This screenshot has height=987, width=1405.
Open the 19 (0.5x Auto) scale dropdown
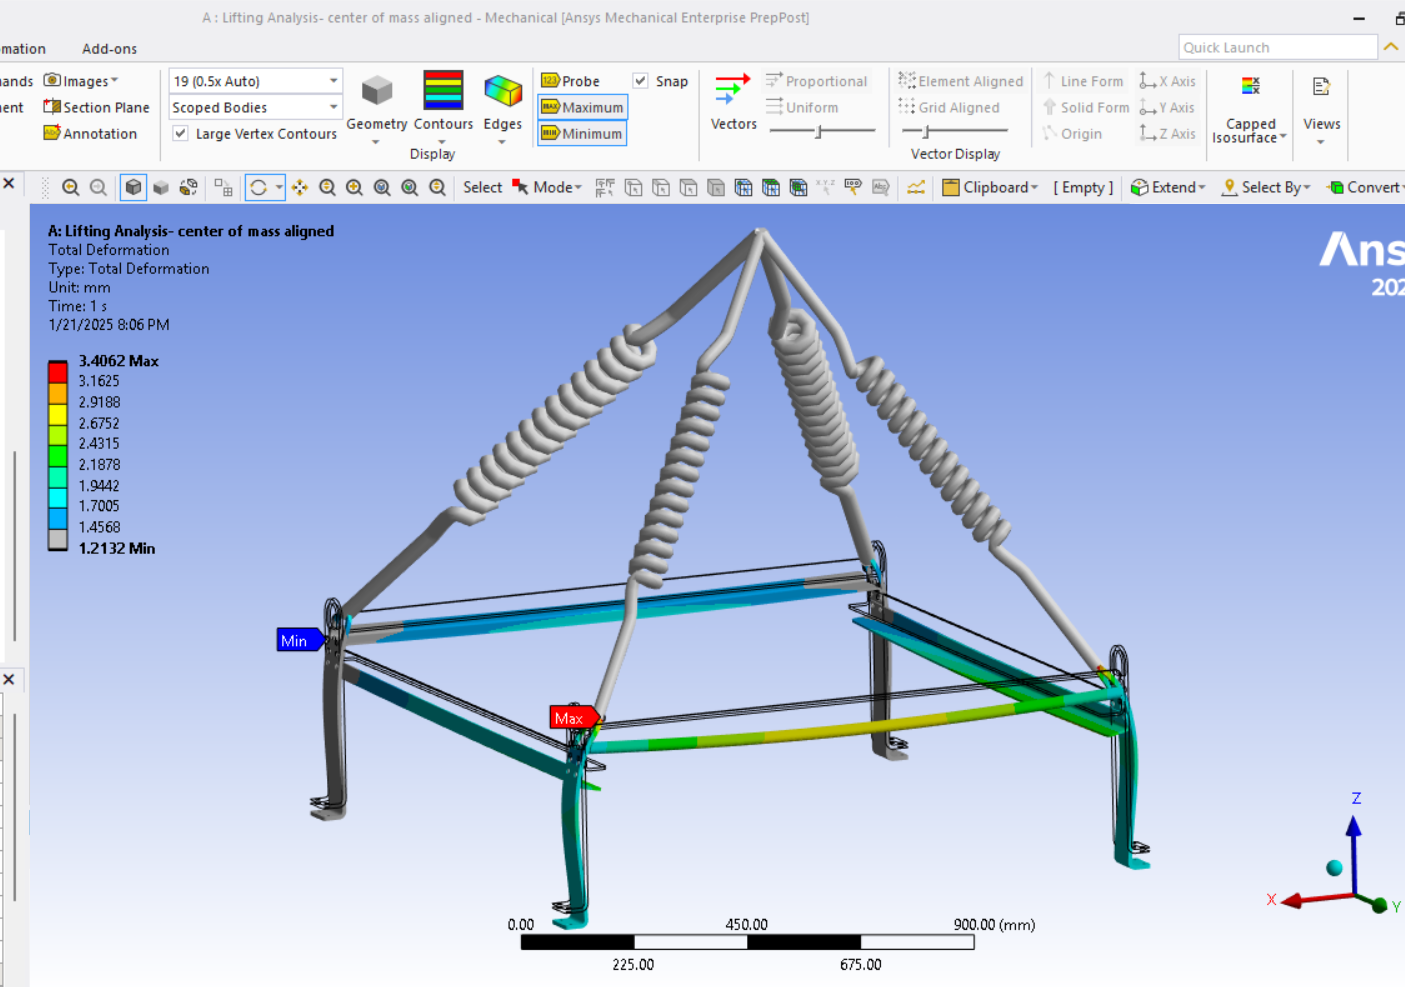tap(255, 81)
